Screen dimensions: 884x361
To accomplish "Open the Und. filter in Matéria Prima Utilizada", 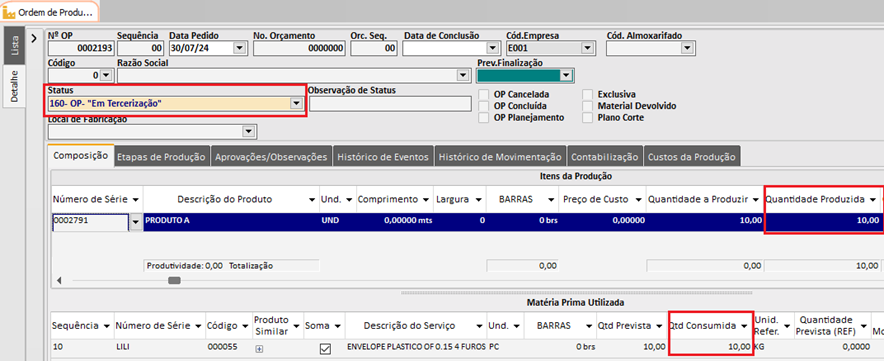I will [x=516, y=326].
